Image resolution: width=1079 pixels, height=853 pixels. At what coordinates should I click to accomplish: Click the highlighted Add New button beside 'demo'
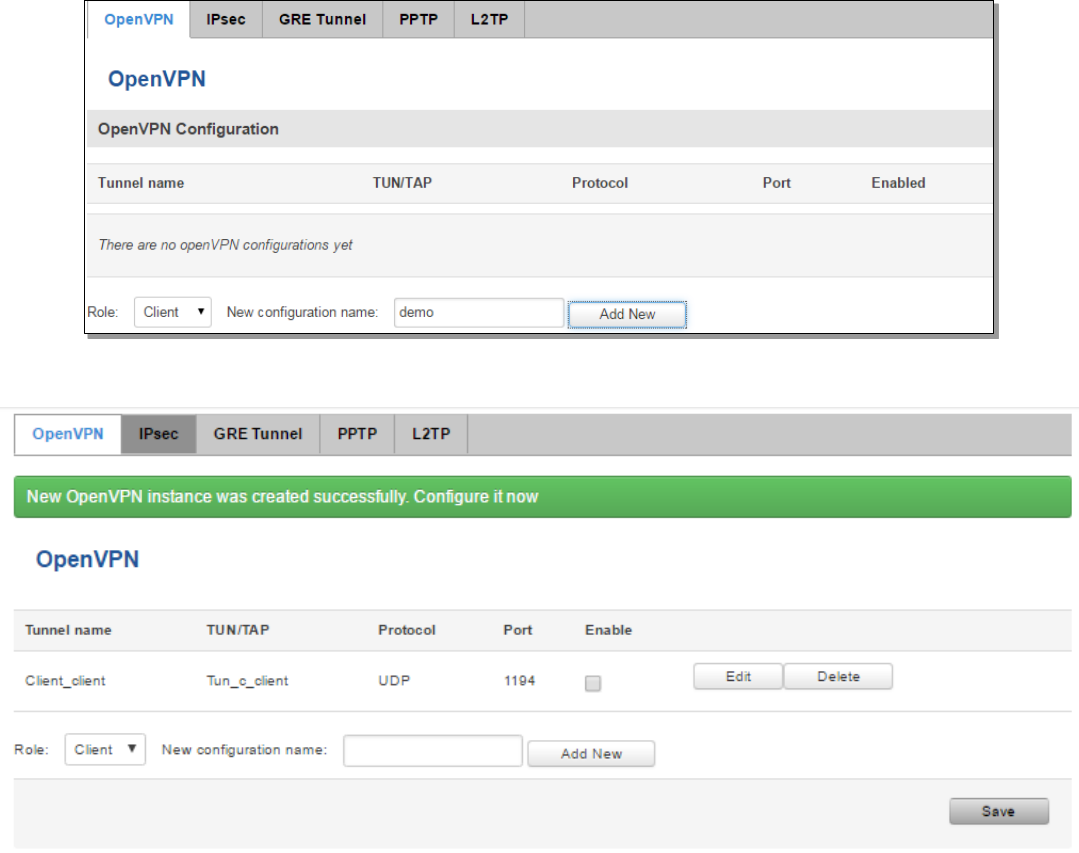[x=627, y=314]
